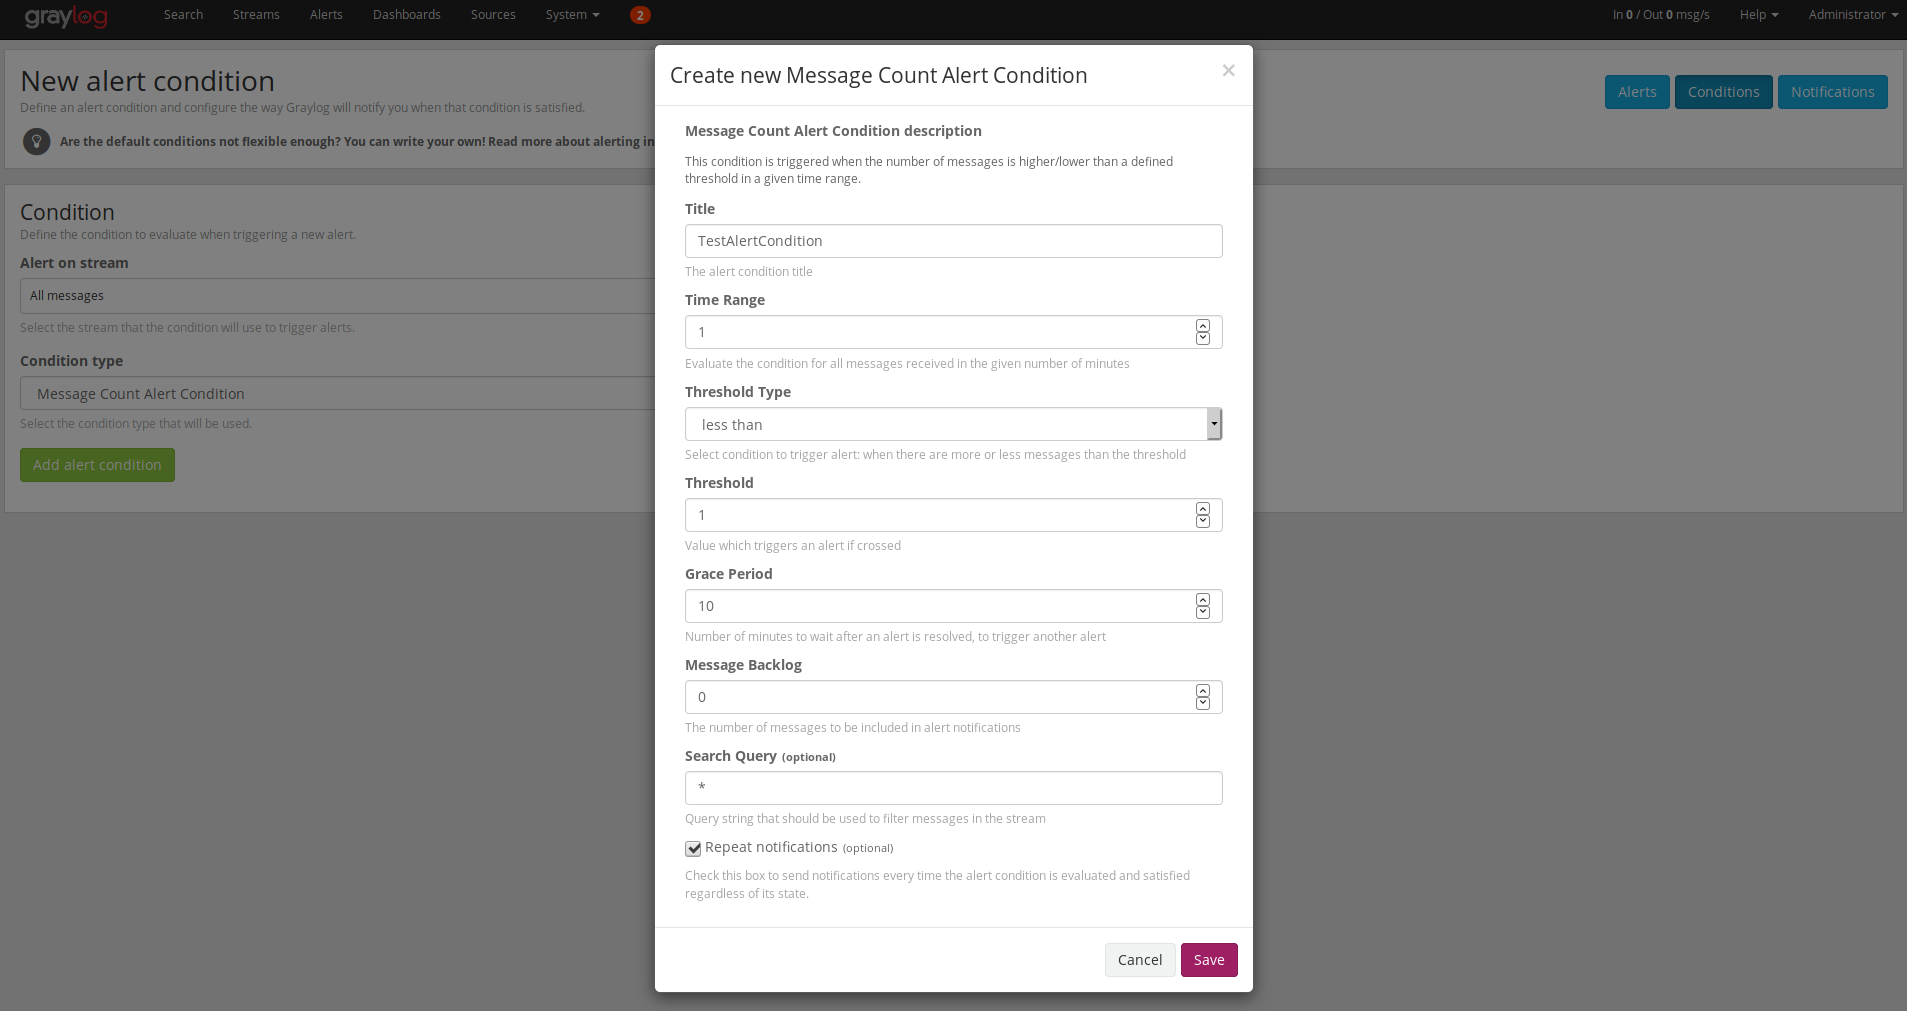Open the Dashboards page

[x=406, y=15]
